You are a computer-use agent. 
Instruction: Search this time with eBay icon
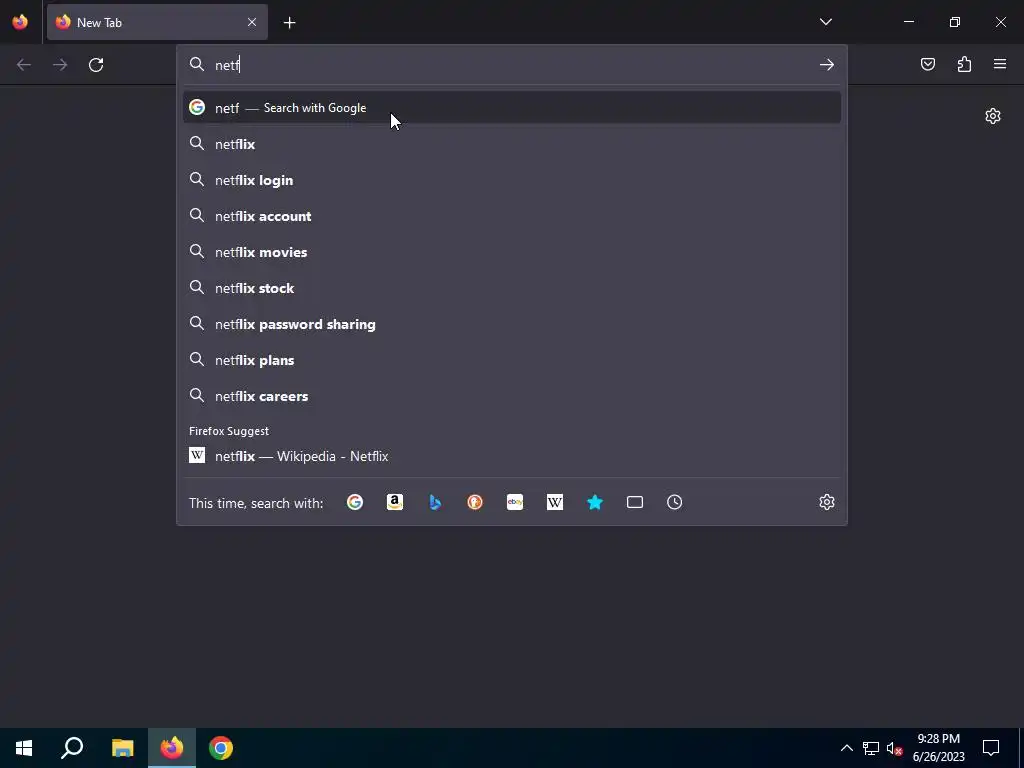[x=515, y=502]
